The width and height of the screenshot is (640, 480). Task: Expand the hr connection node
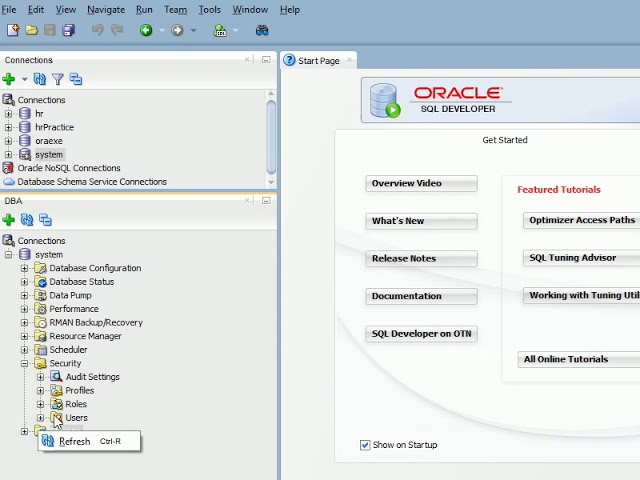coord(8,113)
